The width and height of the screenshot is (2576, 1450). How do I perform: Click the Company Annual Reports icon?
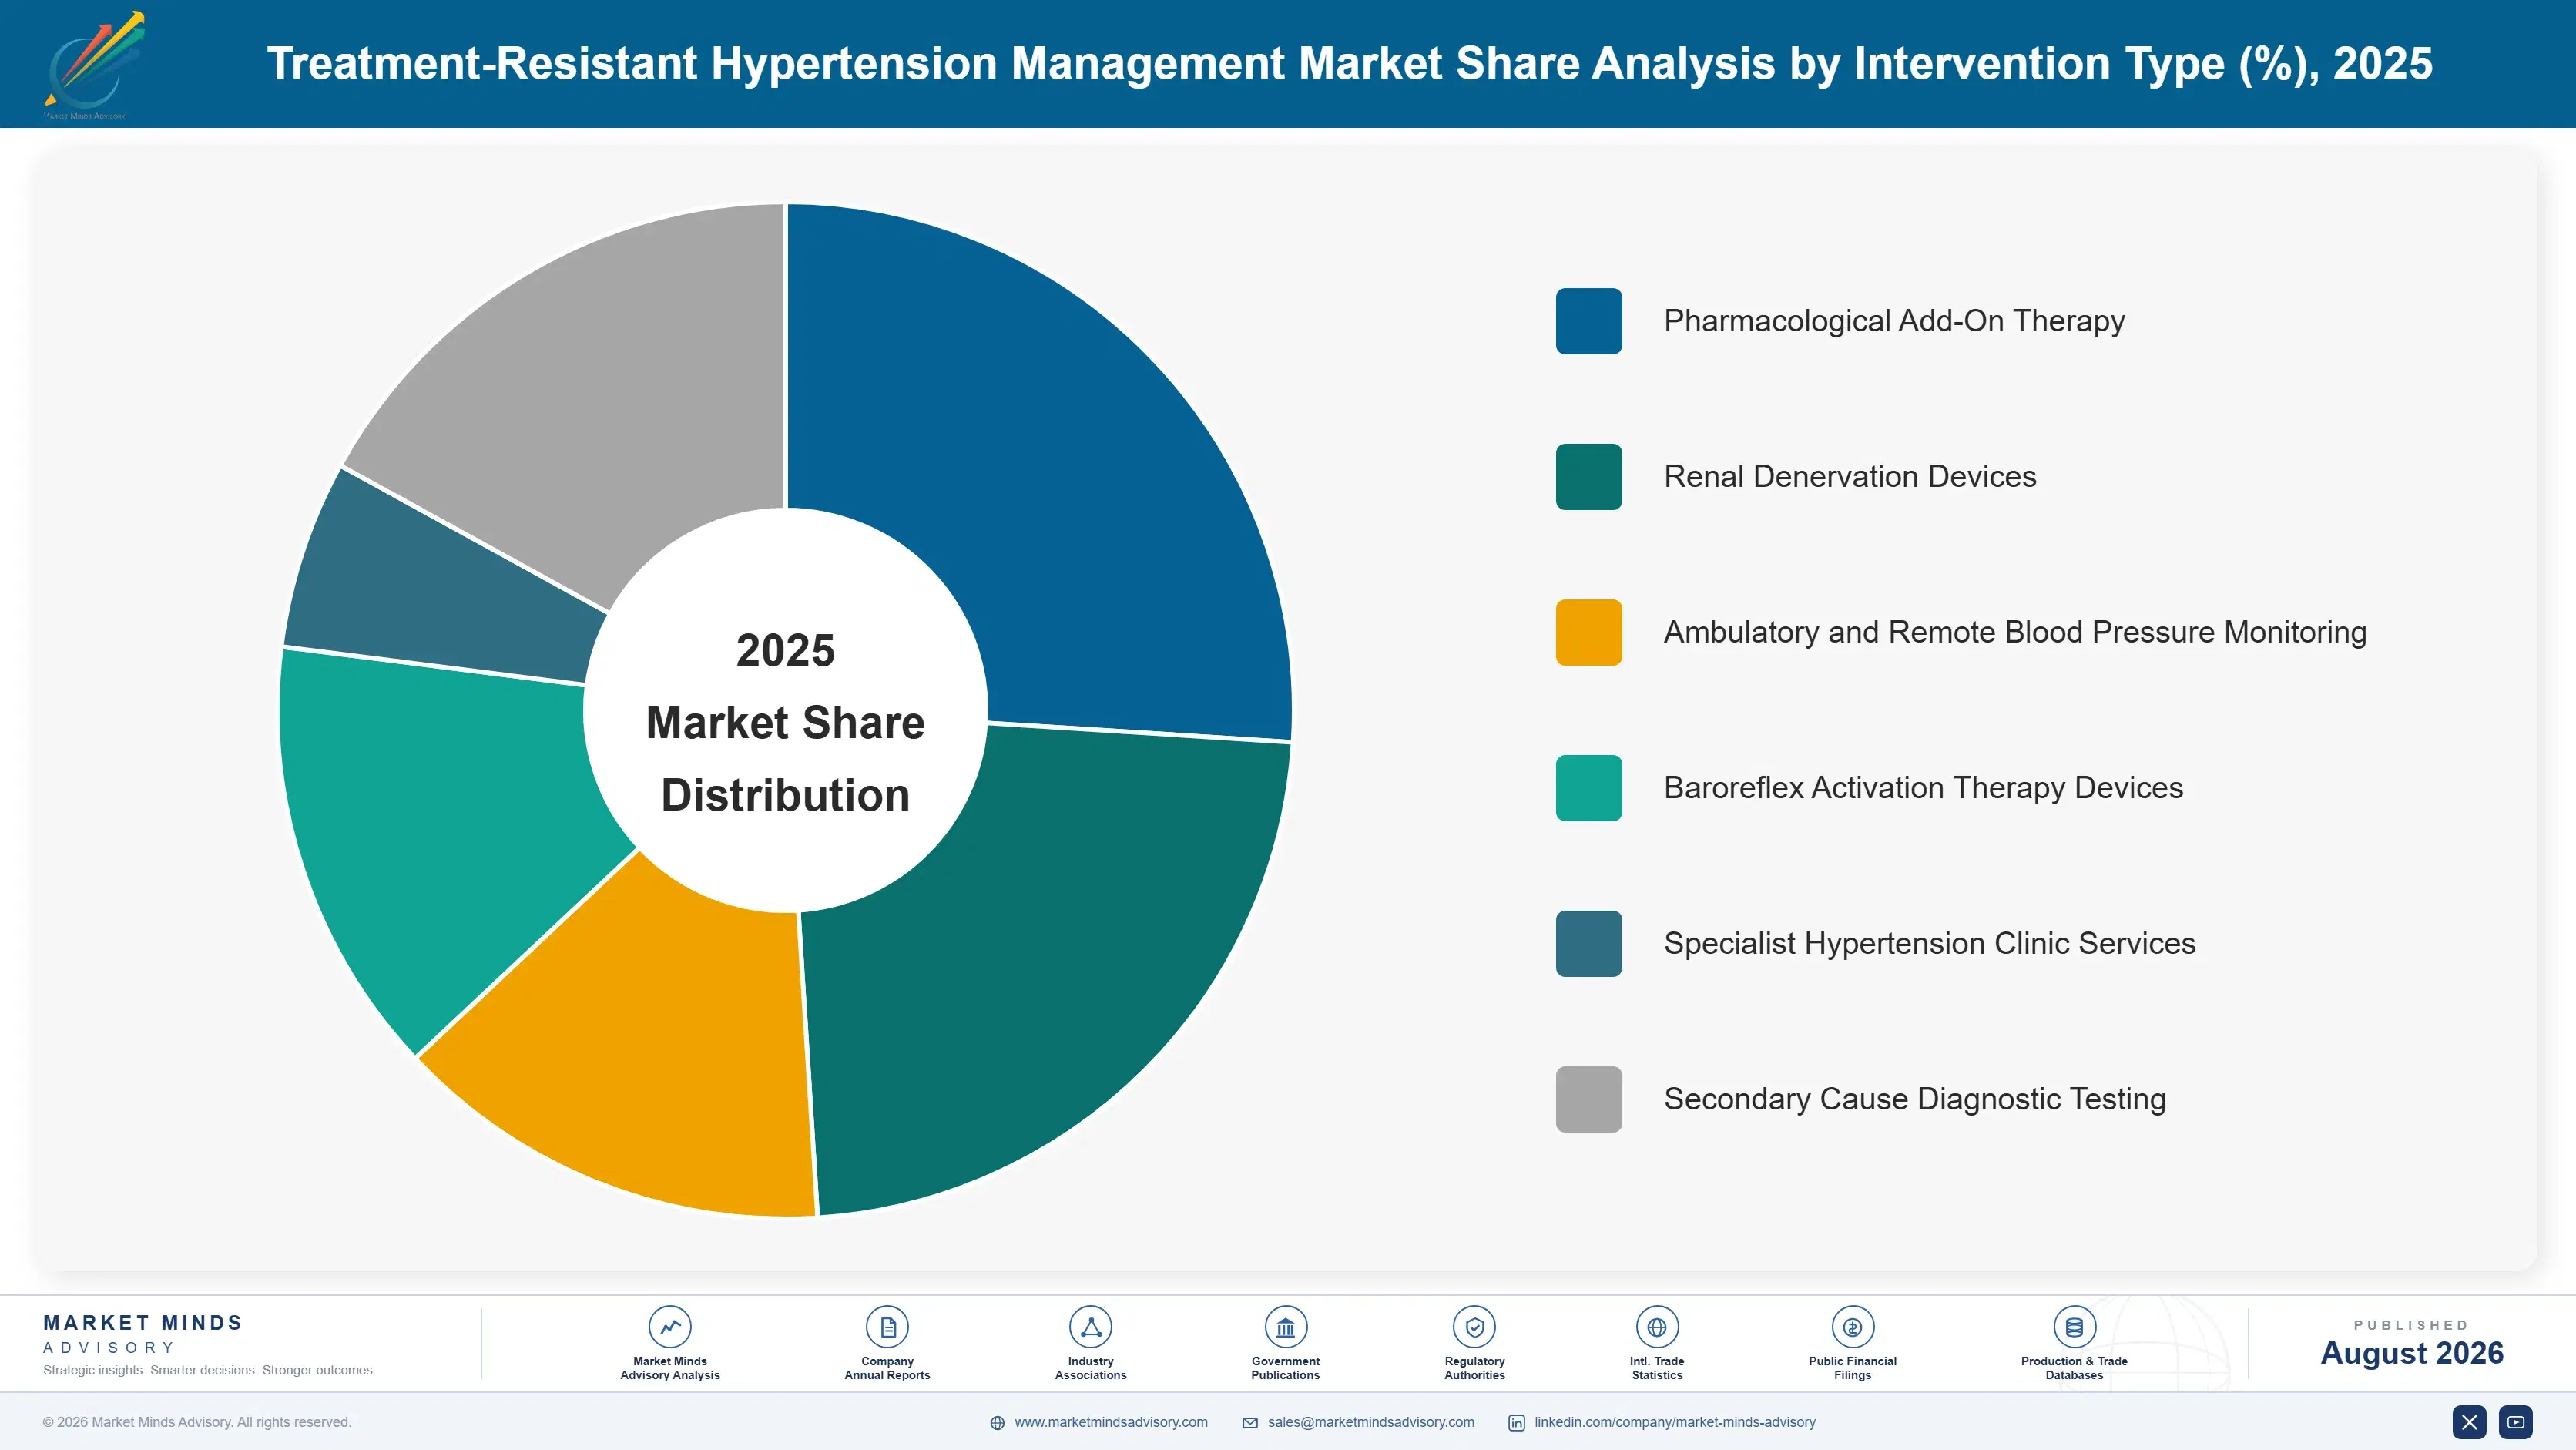tap(887, 1327)
